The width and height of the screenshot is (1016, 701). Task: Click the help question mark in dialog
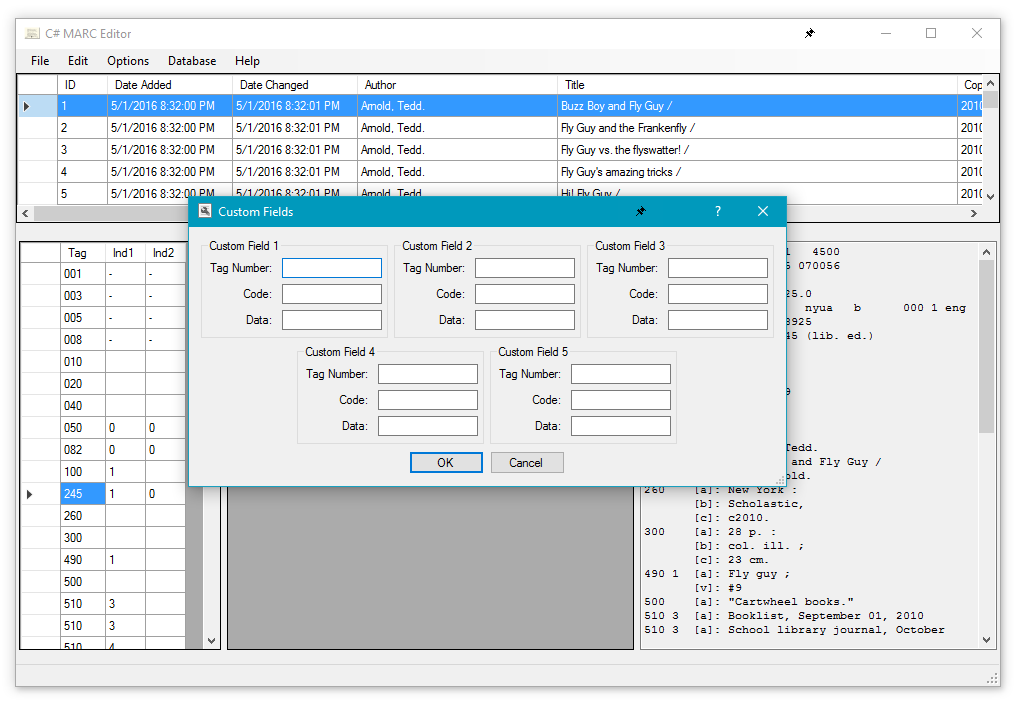[x=717, y=212]
